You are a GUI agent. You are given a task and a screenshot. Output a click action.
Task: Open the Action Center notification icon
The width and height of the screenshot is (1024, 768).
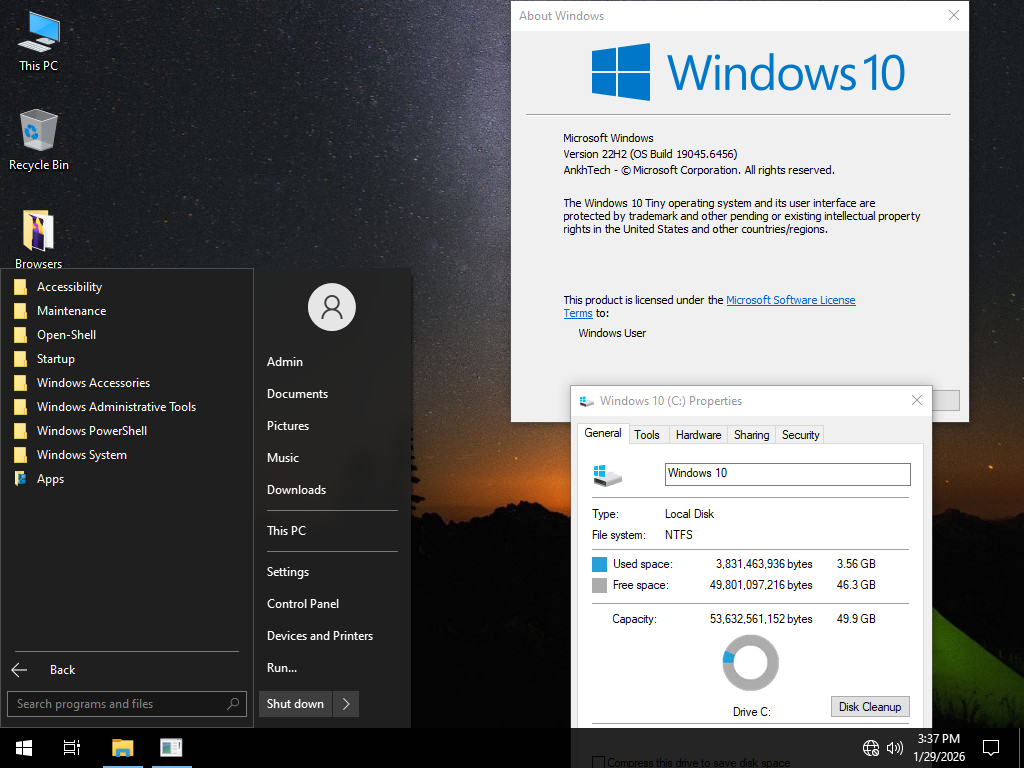pyautogui.click(x=991, y=747)
